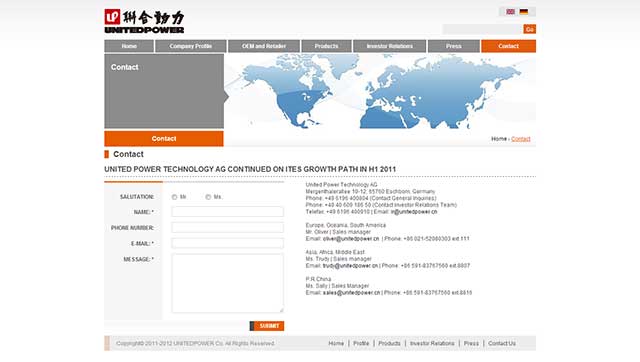Click the orange Go search button
640x362 pixels.
click(529, 29)
